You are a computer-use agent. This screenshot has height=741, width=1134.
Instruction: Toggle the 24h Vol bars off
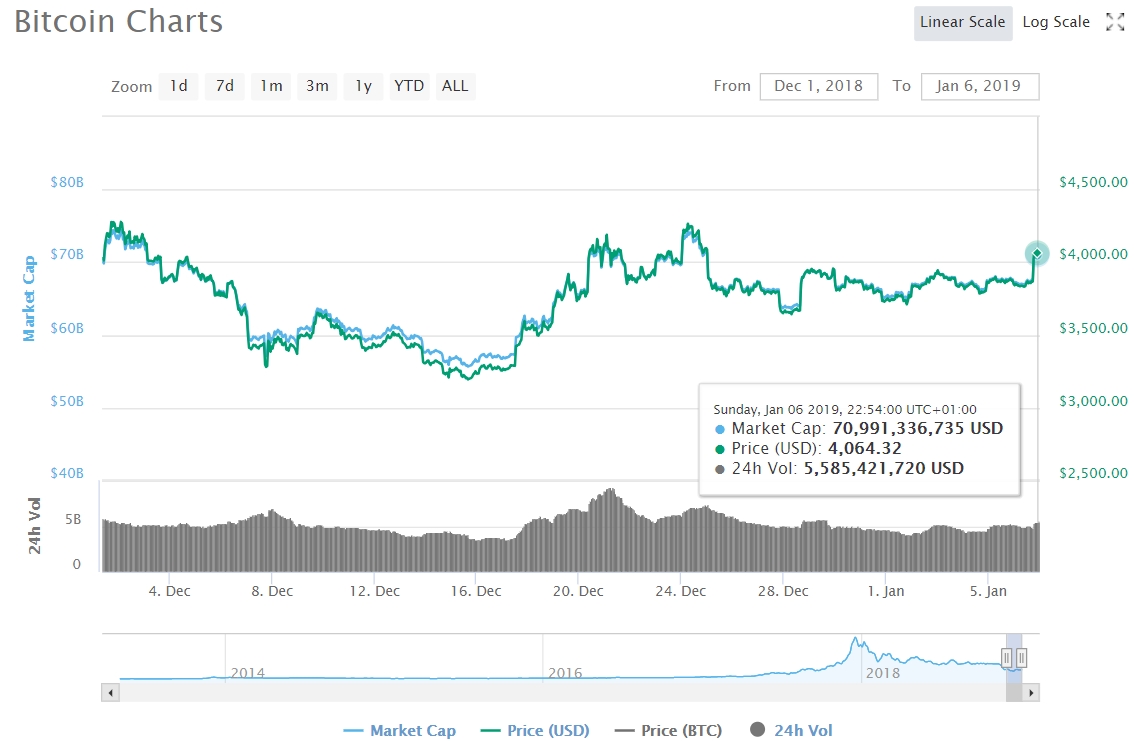pyautogui.click(x=790, y=731)
